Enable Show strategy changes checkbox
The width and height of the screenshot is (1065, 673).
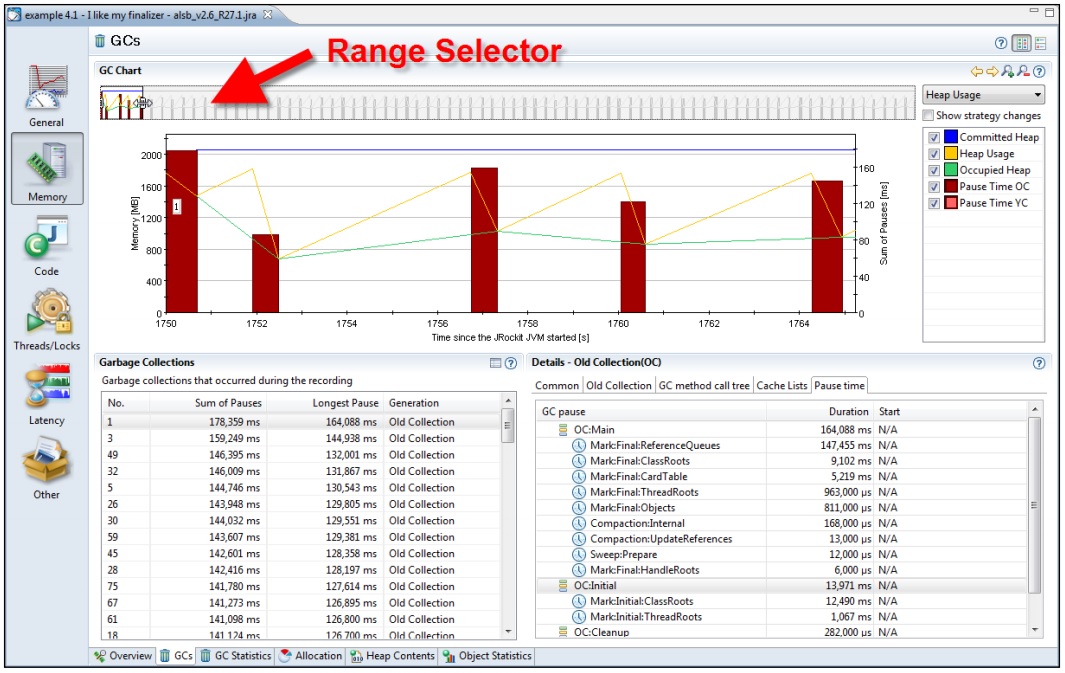tap(929, 115)
